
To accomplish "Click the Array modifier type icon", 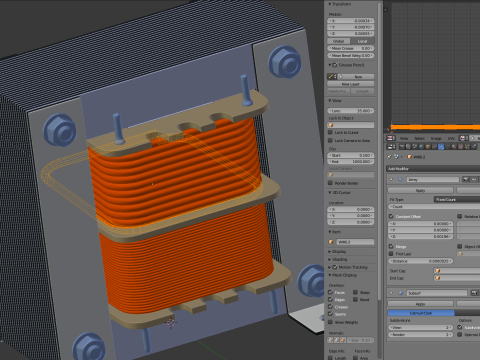I will tap(400, 179).
